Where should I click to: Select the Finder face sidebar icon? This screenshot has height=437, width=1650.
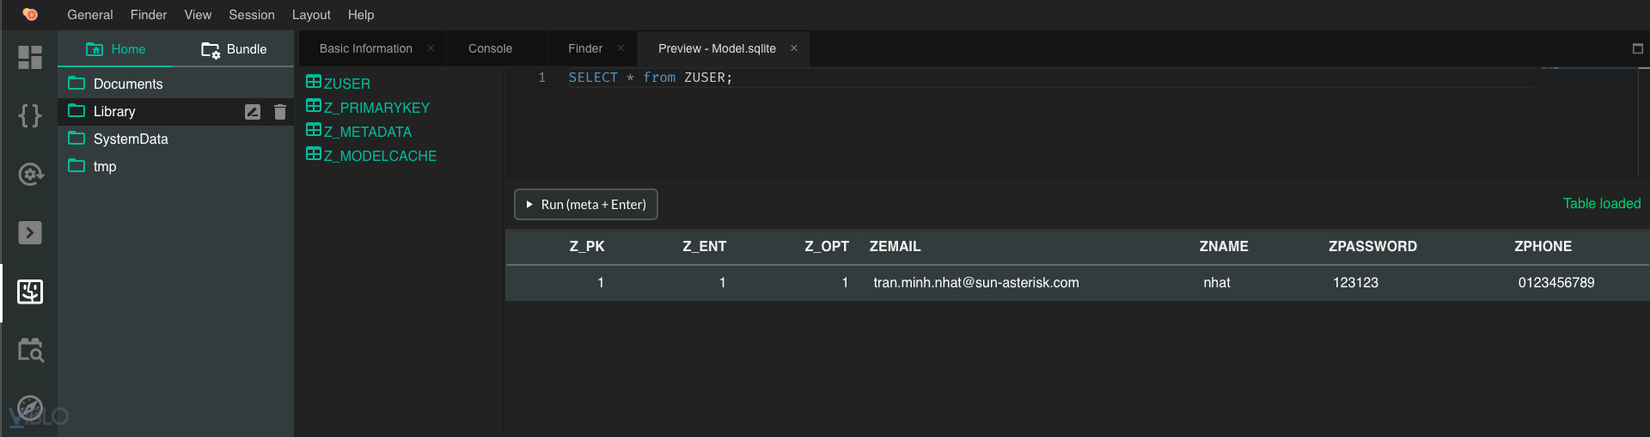(30, 291)
